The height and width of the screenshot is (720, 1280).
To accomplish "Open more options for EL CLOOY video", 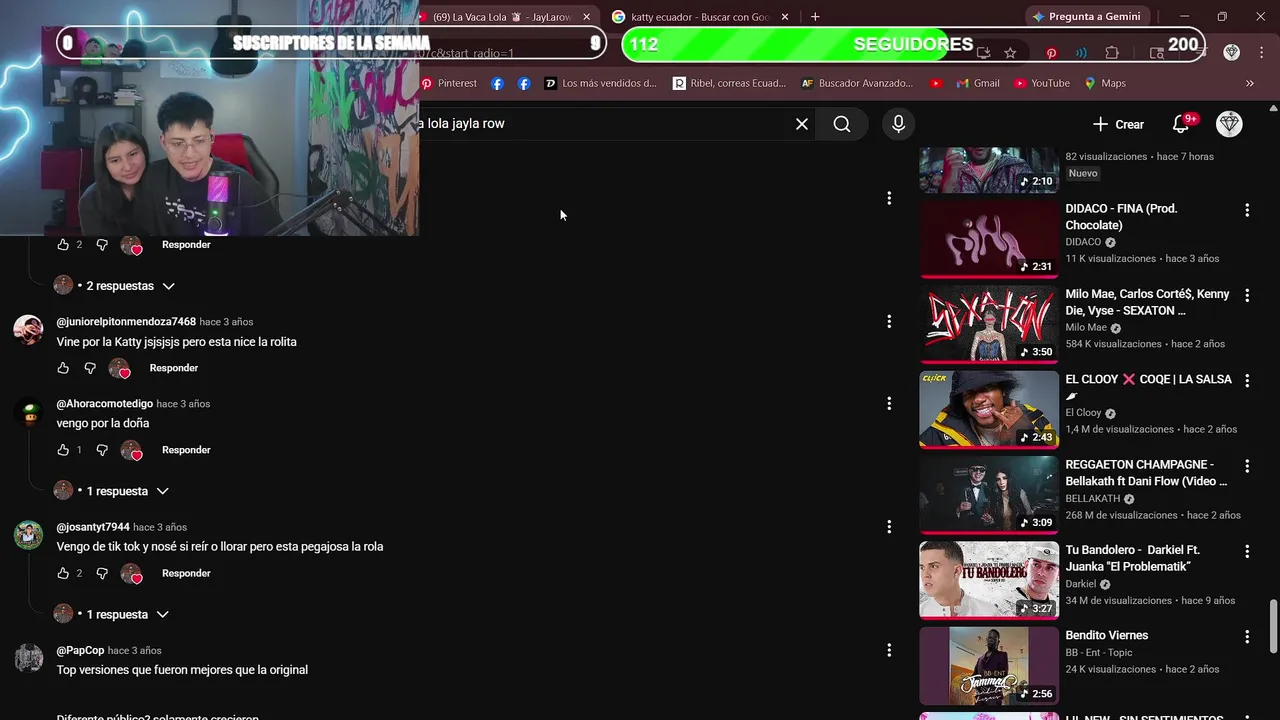I will click(1247, 380).
